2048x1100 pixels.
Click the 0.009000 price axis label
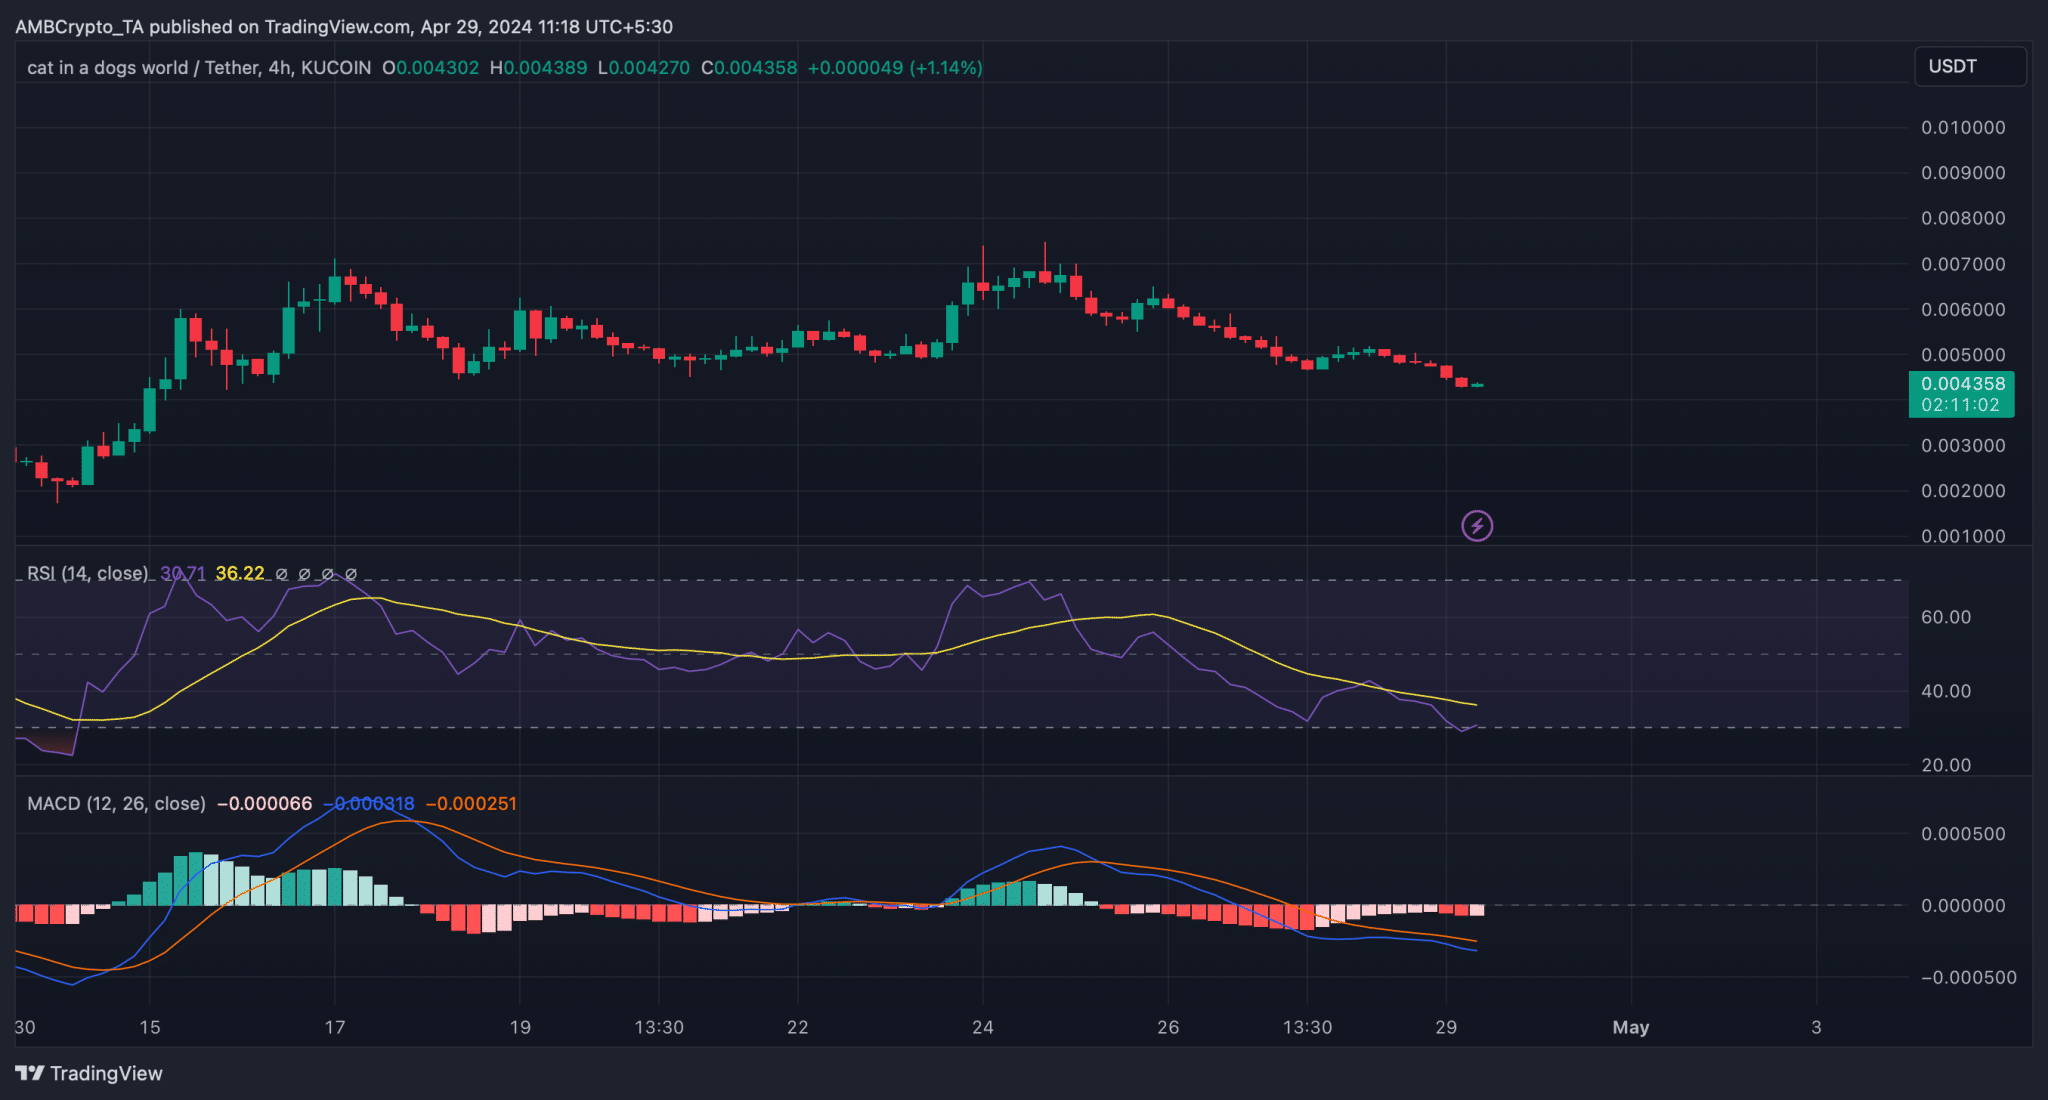click(x=1963, y=173)
